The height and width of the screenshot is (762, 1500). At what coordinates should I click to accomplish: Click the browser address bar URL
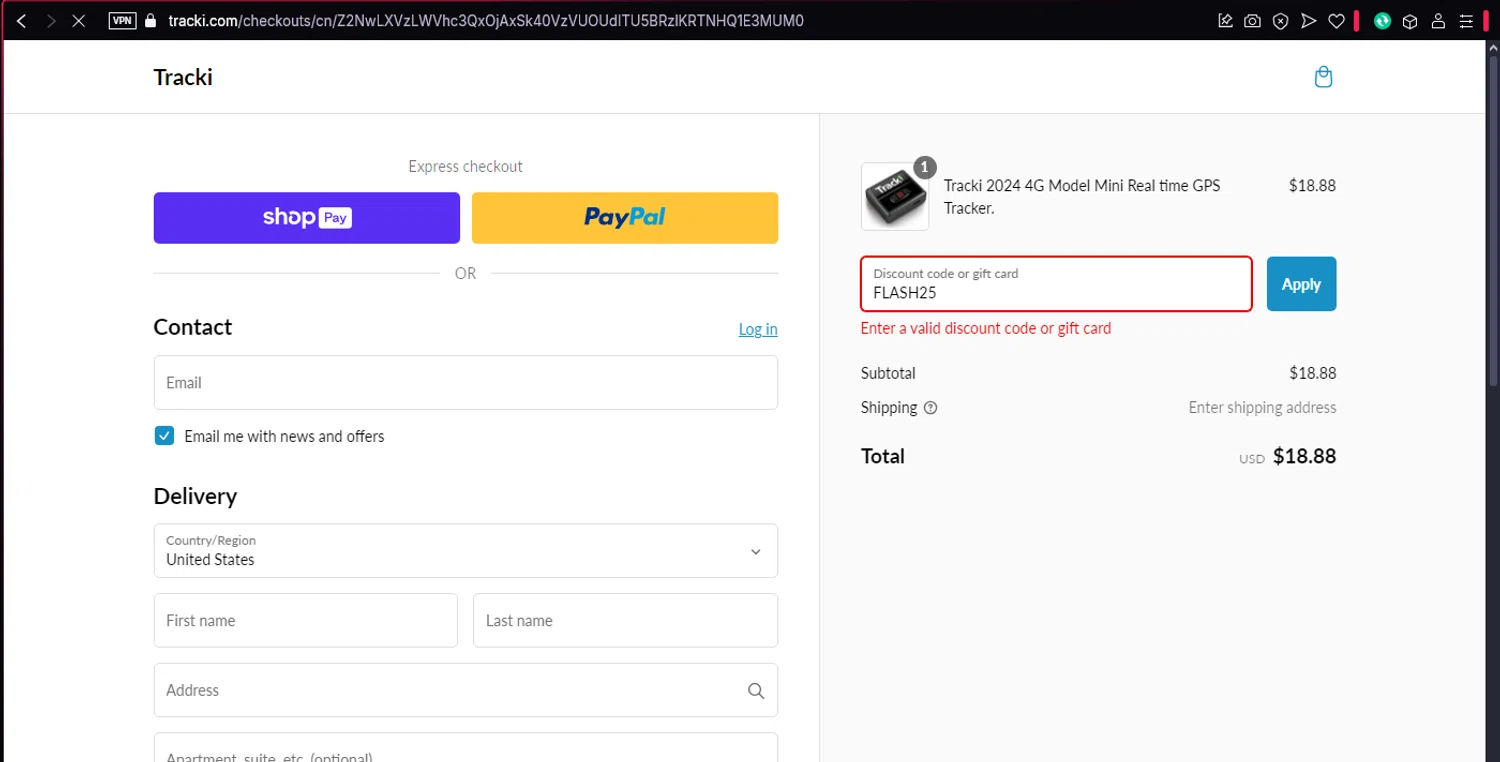[485, 20]
